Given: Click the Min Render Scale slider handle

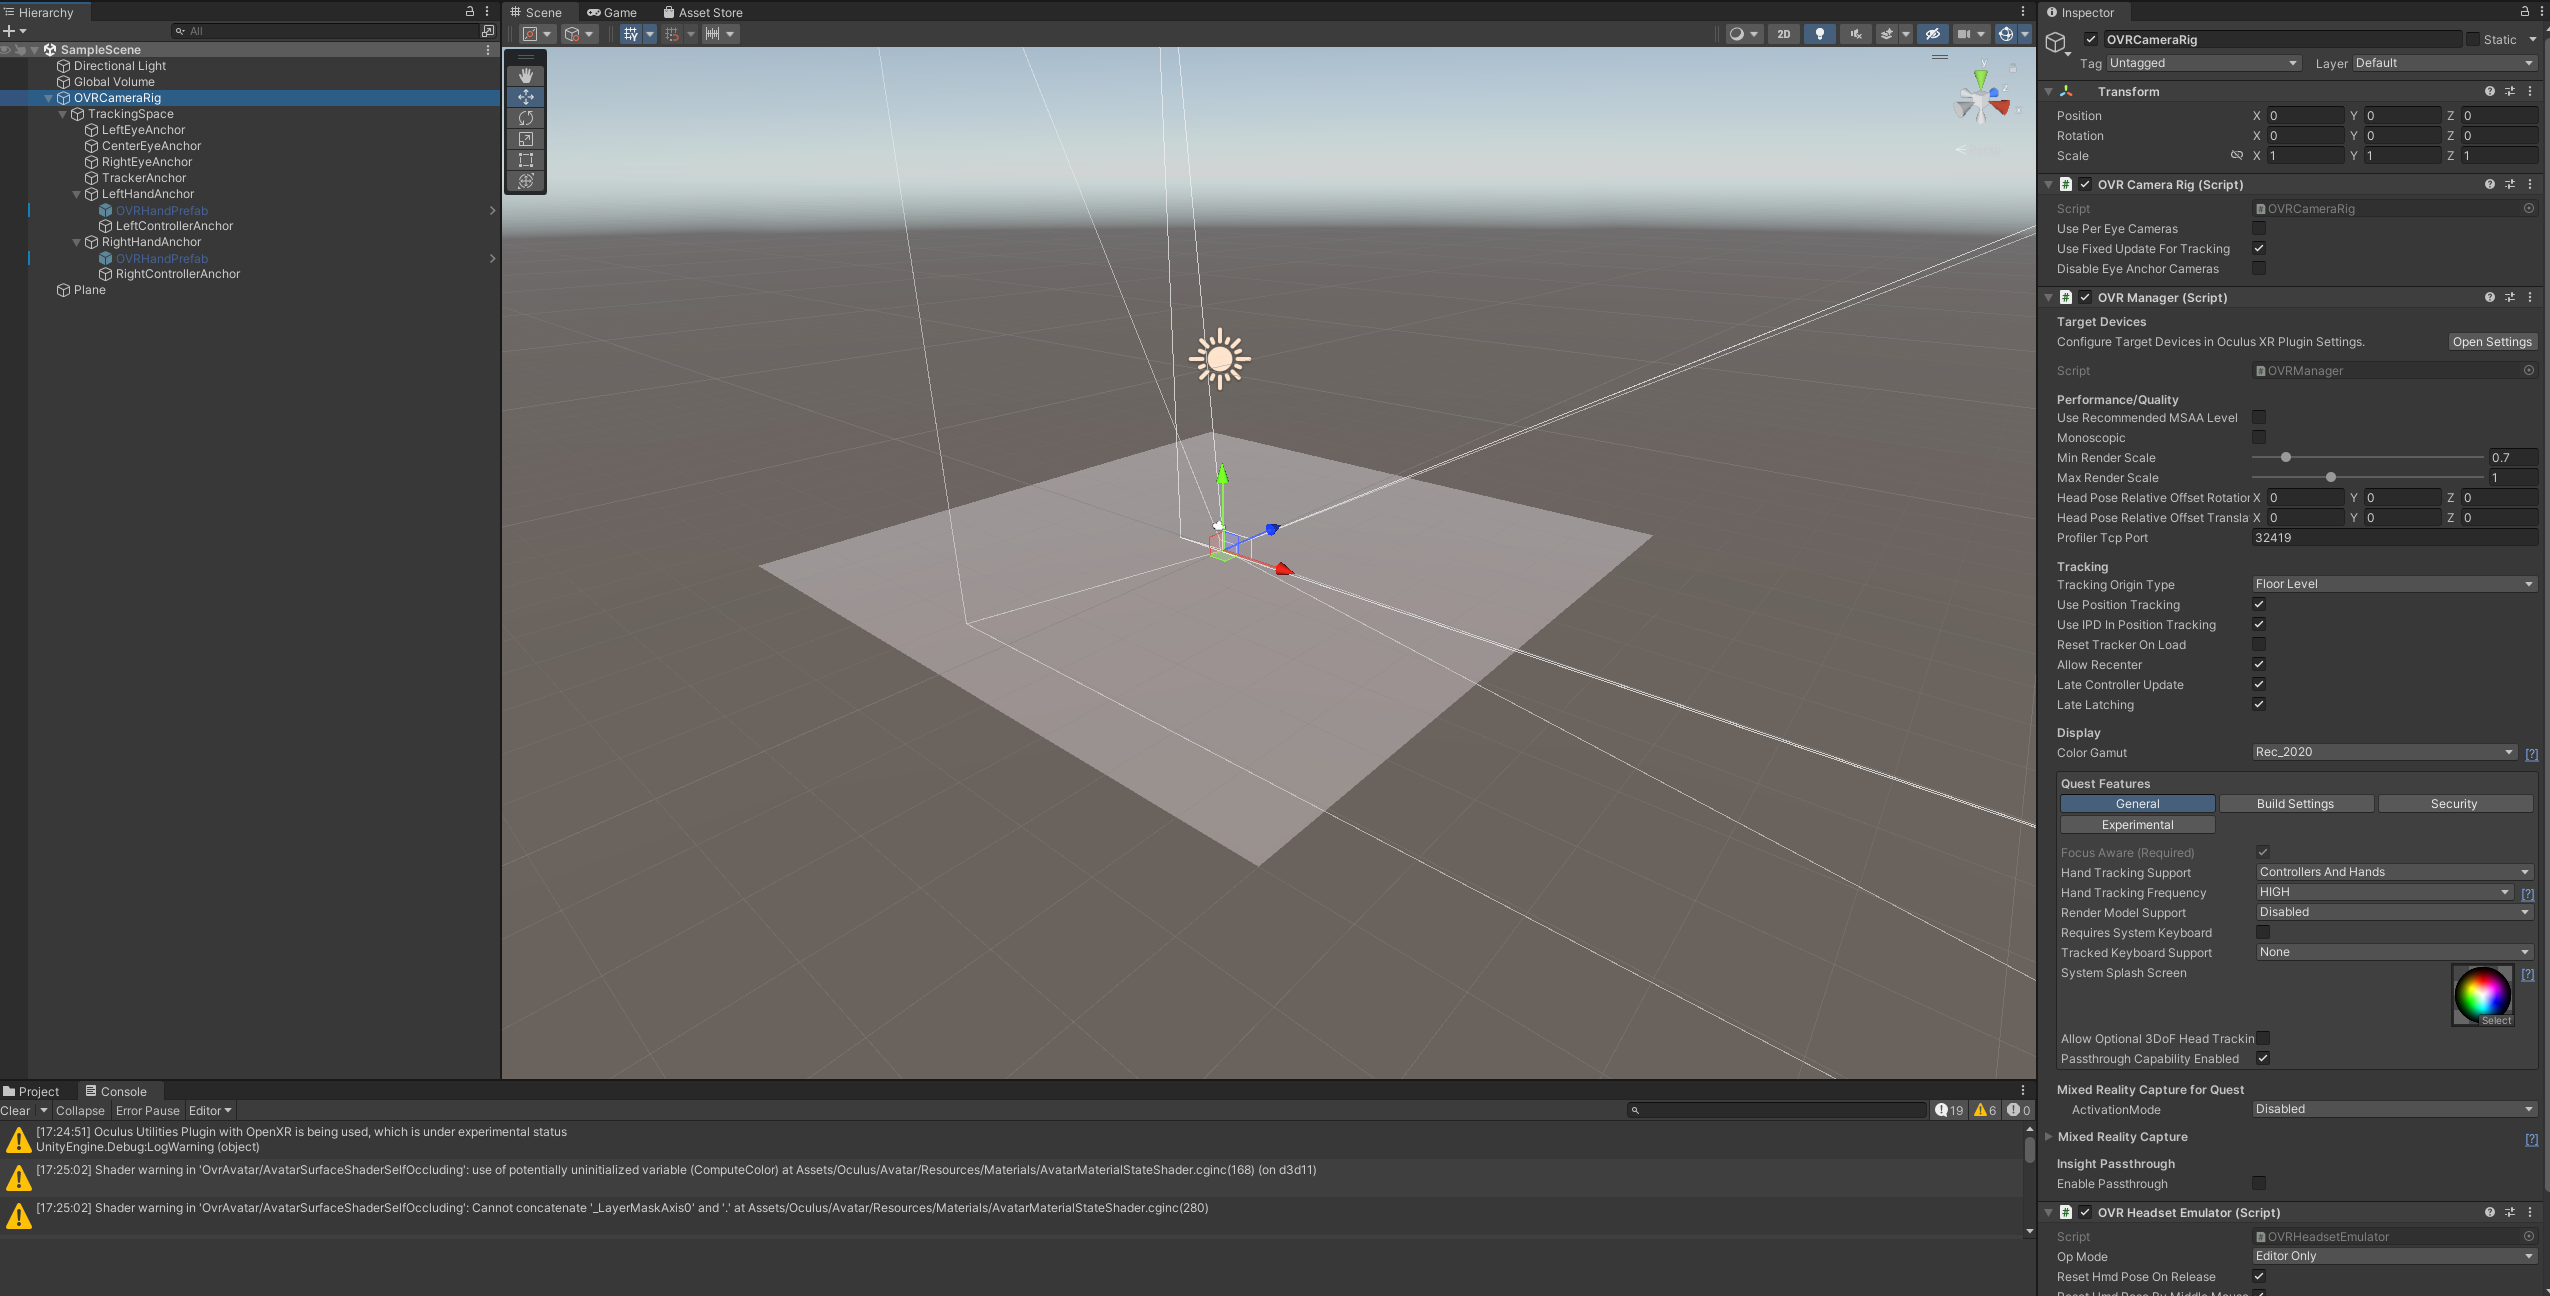Looking at the screenshot, I should click(x=2285, y=457).
